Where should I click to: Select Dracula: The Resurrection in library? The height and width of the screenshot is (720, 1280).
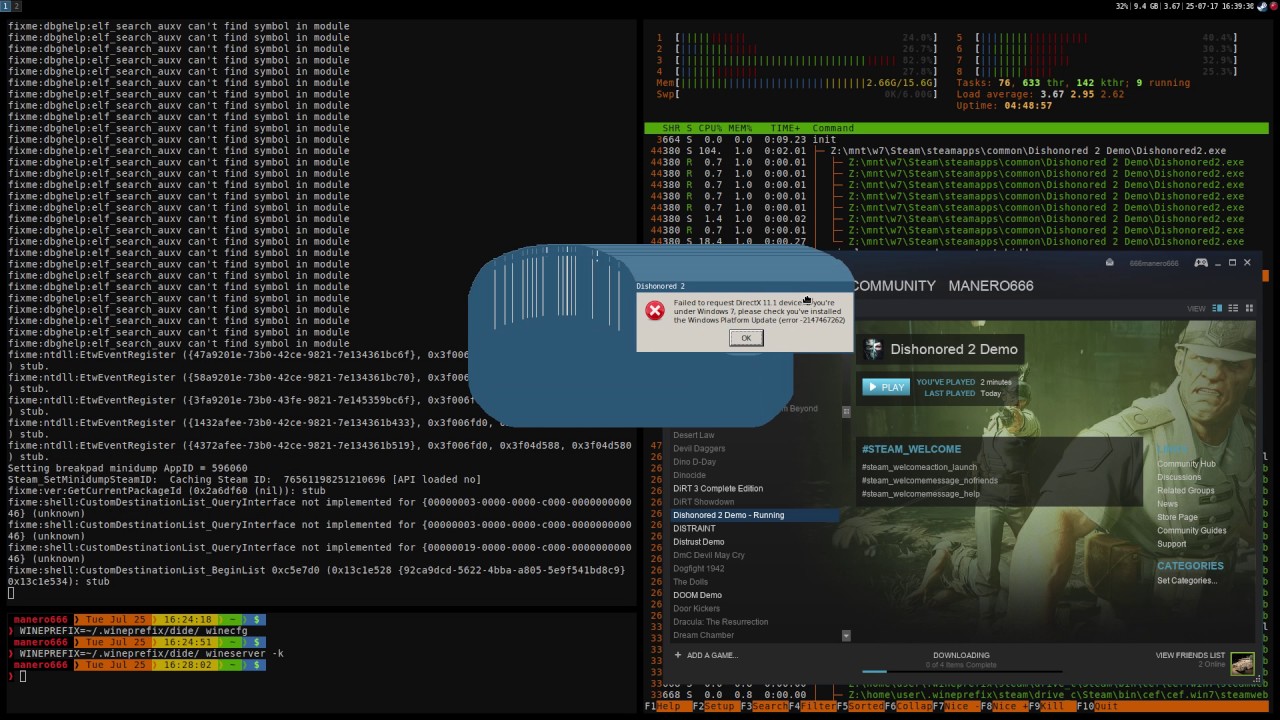coord(721,622)
